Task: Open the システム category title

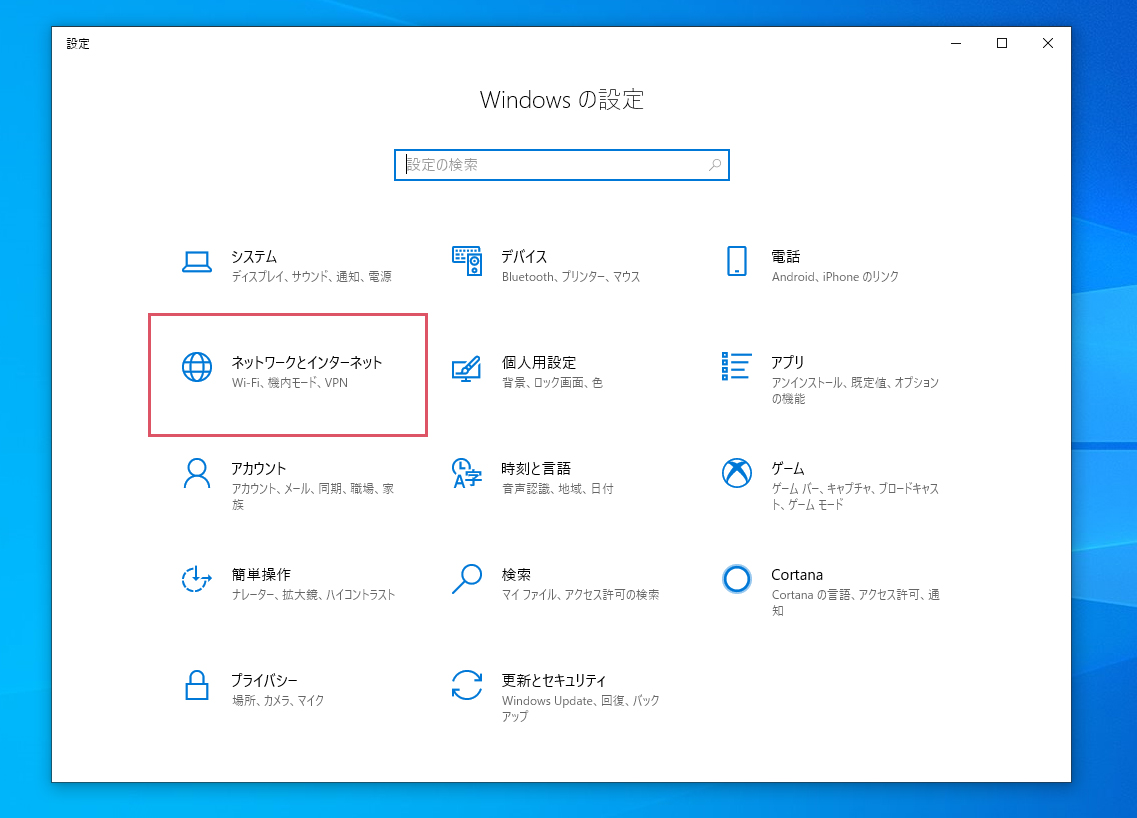Action: point(254,257)
